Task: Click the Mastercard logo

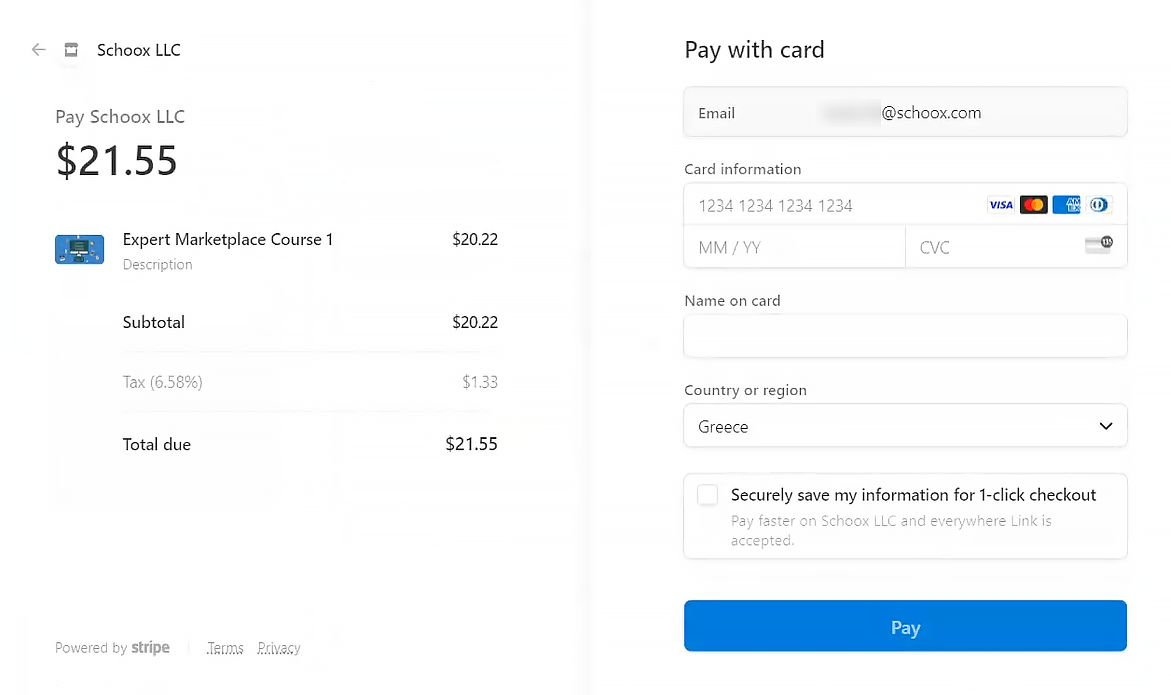Action: point(1034,205)
